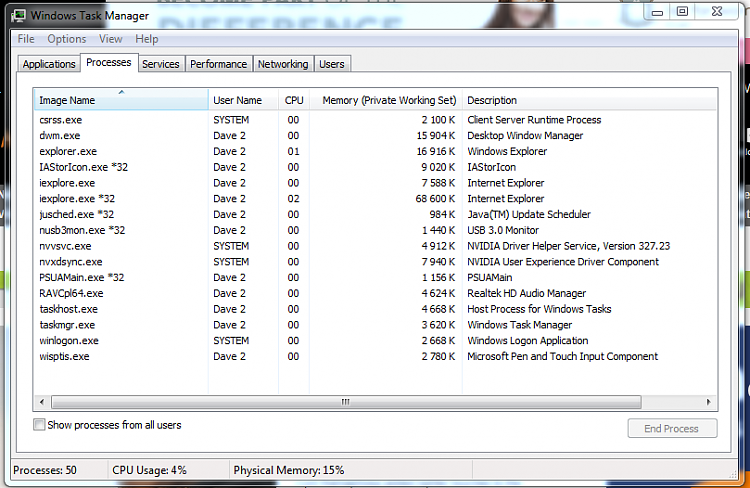Viewport: 750px width, 488px height.
Task: Click the 68 600 K memory value
Action: click(x=435, y=199)
